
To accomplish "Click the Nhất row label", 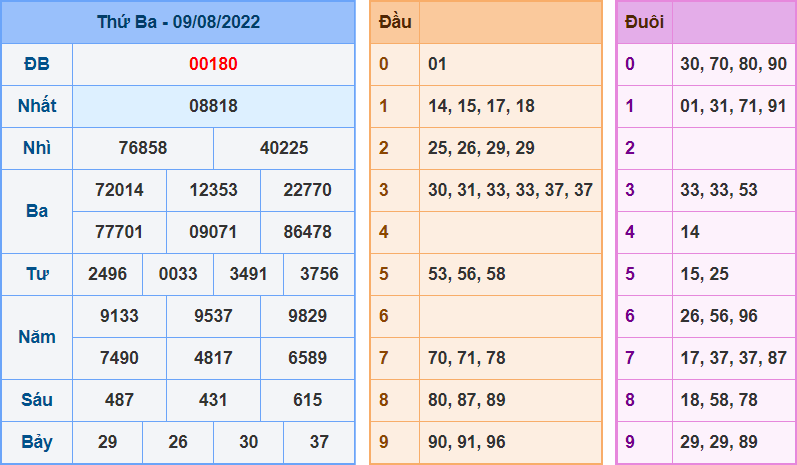I will coord(37,106).
